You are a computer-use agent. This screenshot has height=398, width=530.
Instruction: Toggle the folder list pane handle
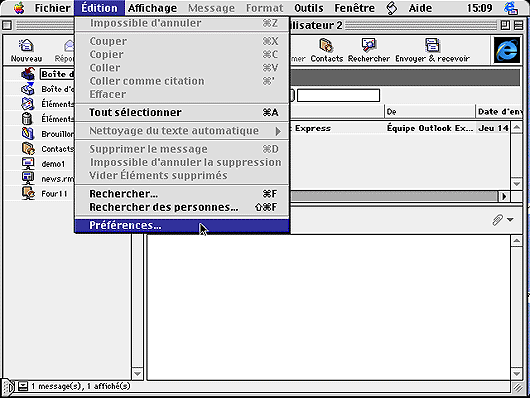9,387
